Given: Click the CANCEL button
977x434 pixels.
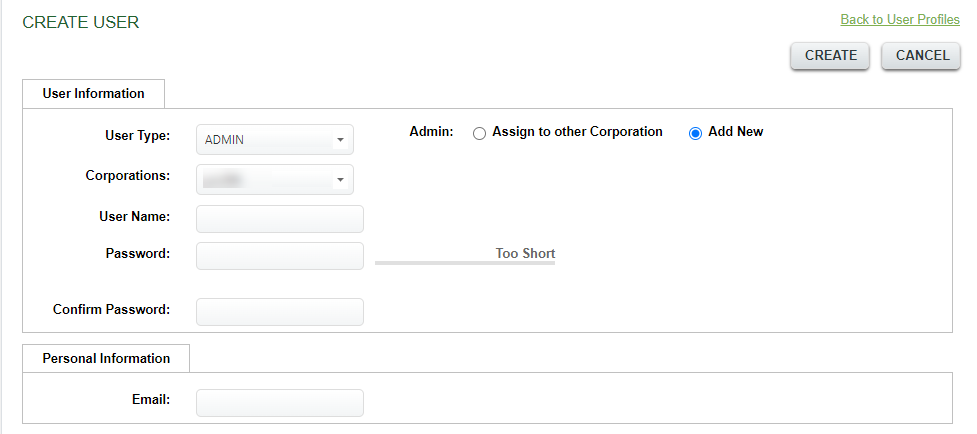Looking at the screenshot, I should pyautogui.click(x=921, y=55).
